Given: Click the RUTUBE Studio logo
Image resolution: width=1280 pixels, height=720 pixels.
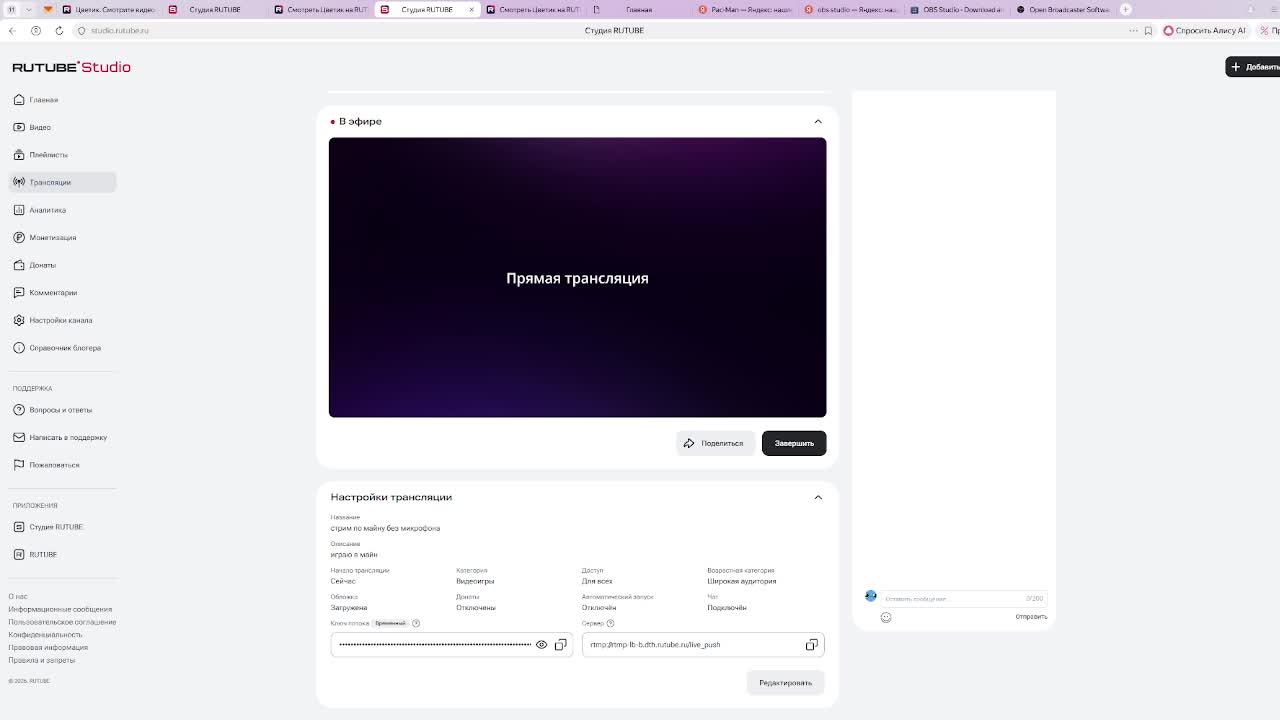Looking at the screenshot, I should tap(71, 67).
